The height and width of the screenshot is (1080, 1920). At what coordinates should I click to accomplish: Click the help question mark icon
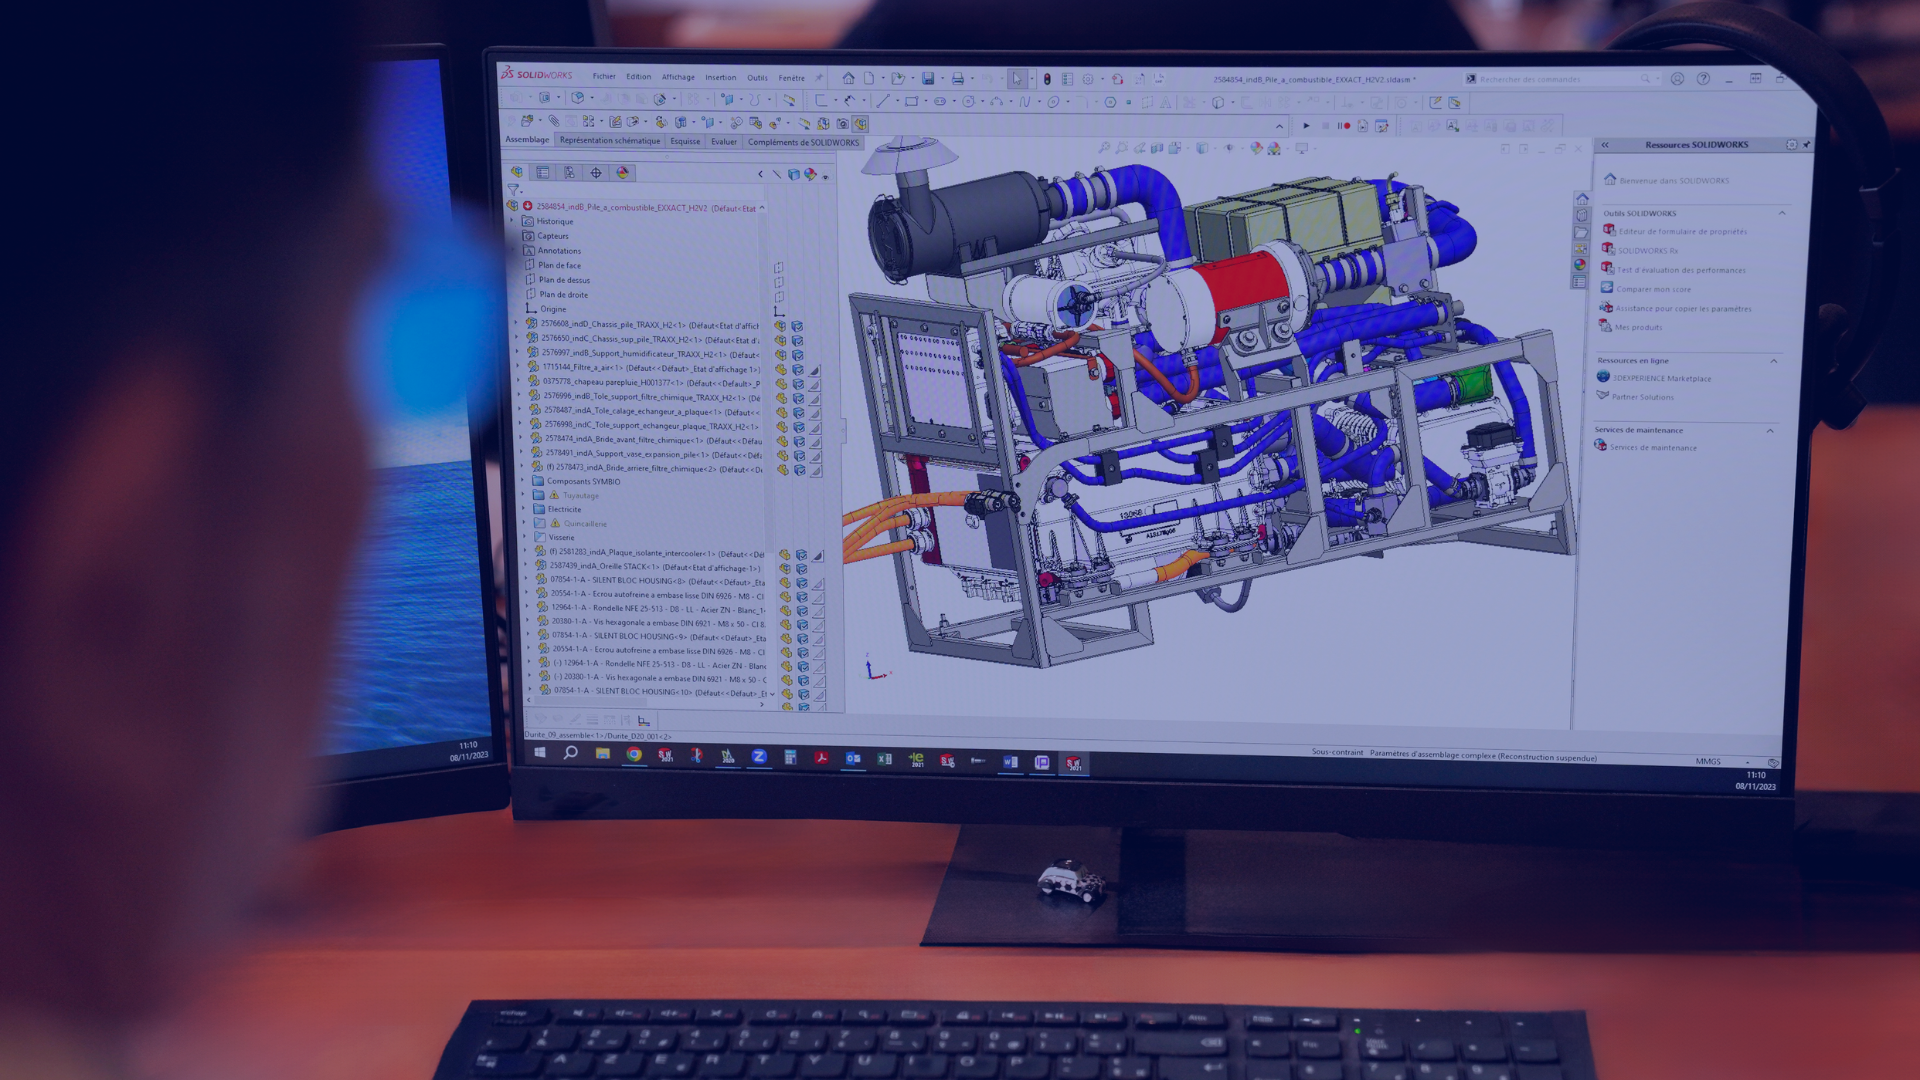[1703, 79]
